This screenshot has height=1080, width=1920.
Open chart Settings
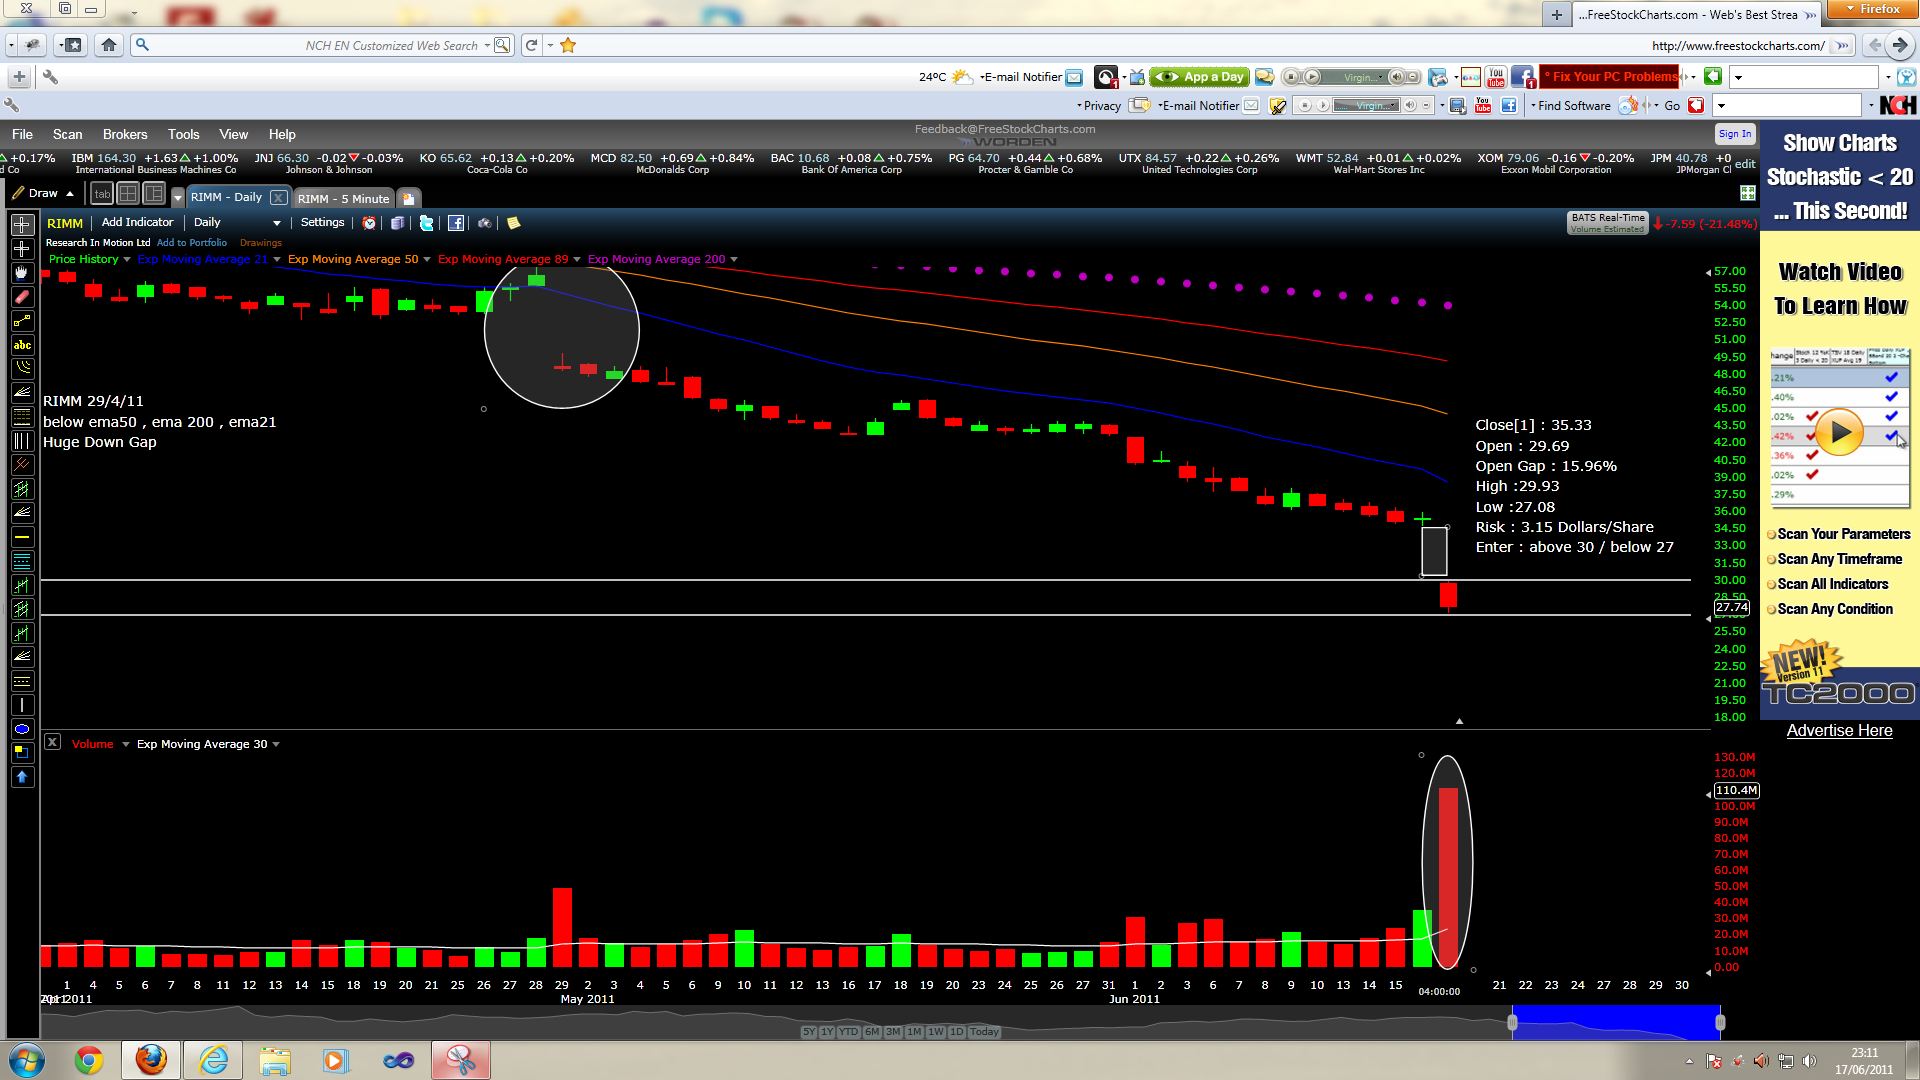[x=322, y=223]
